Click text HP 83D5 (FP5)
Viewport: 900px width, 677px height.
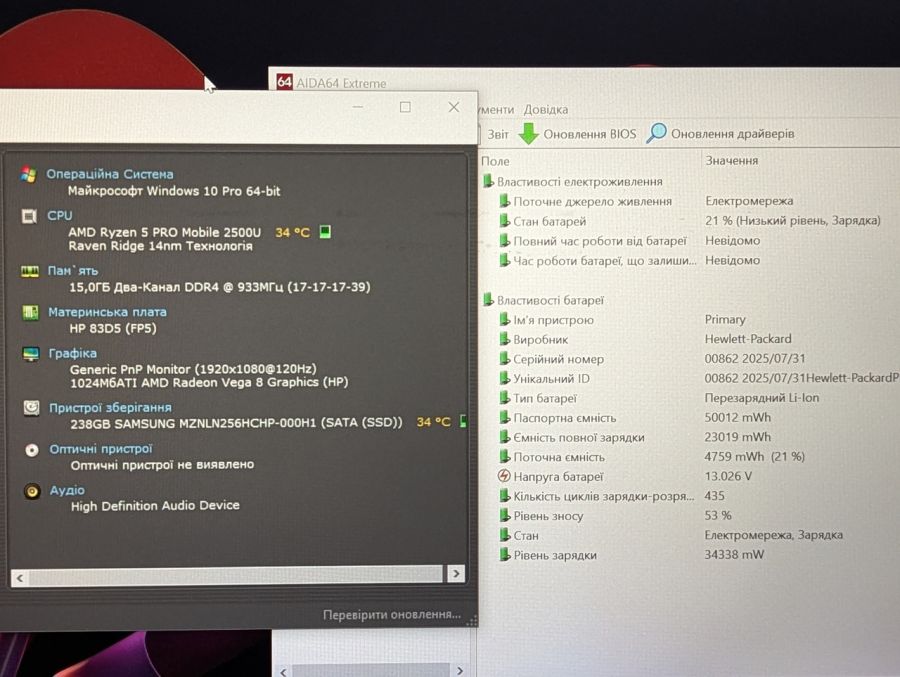pyautogui.click(x=112, y=328)
